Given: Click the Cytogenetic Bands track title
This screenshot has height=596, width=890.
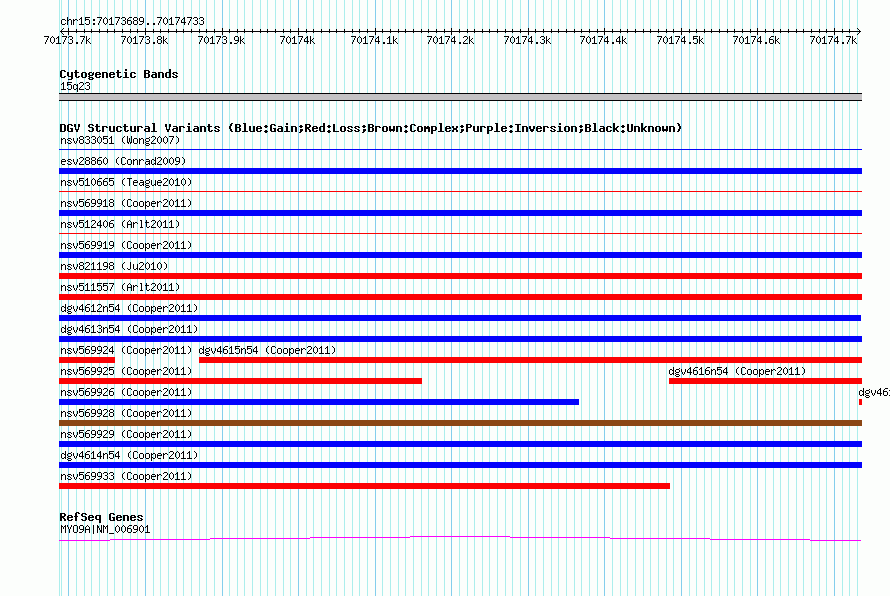Looking at the screenshot, I should tap(119, 74).
